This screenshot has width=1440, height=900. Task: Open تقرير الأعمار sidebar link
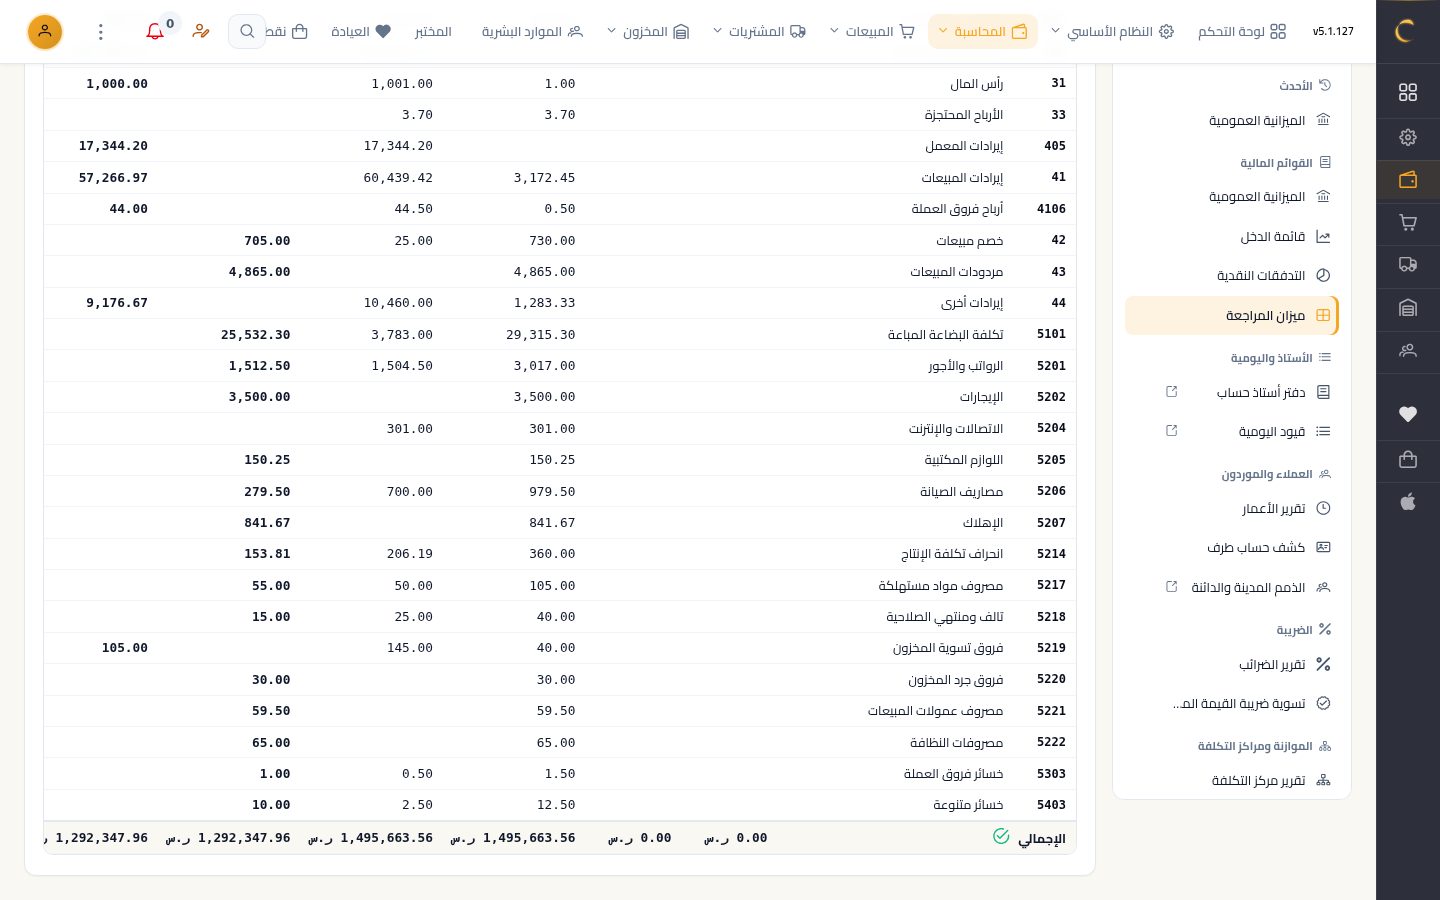click(1232, 509)
